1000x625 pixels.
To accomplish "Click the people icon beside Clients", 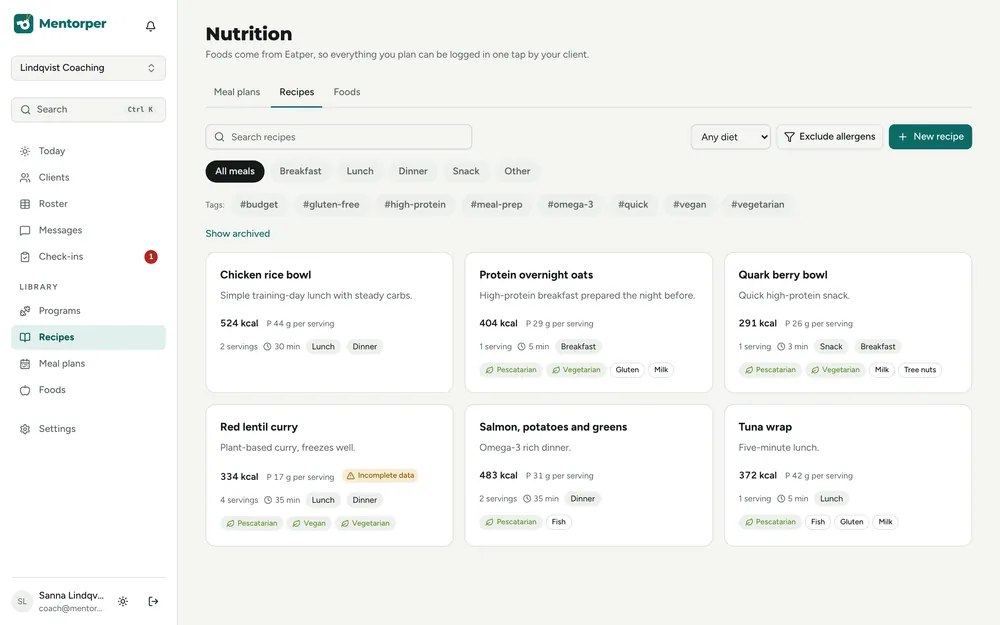I will pyautogui.click(x=25, y=177).
